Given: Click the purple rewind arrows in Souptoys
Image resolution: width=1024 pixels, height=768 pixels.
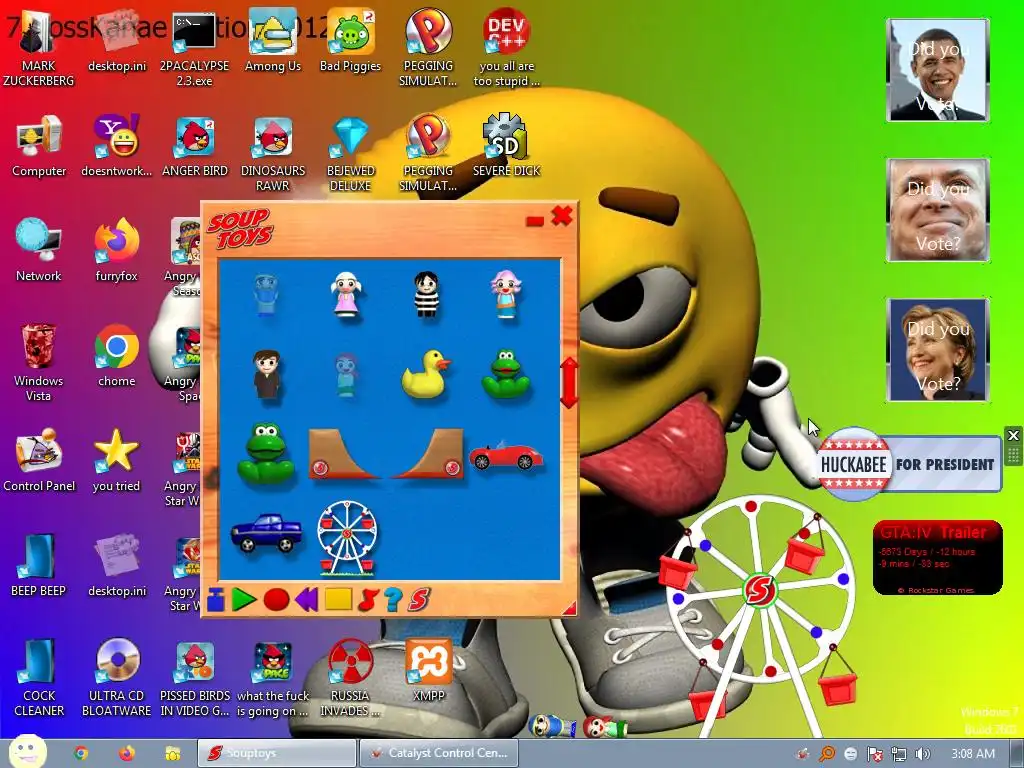Looking at the screenshot, I should (x=307, y=600).
